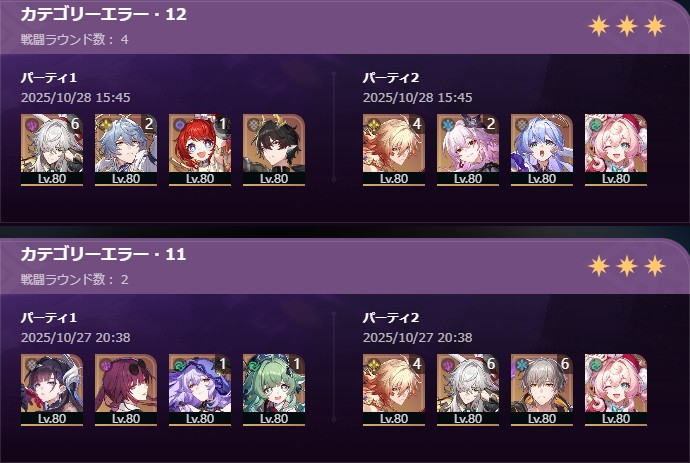Click the カテゴリーエラー・12 stage header
Screen dimensions: 690x463
tap(103, 14)
